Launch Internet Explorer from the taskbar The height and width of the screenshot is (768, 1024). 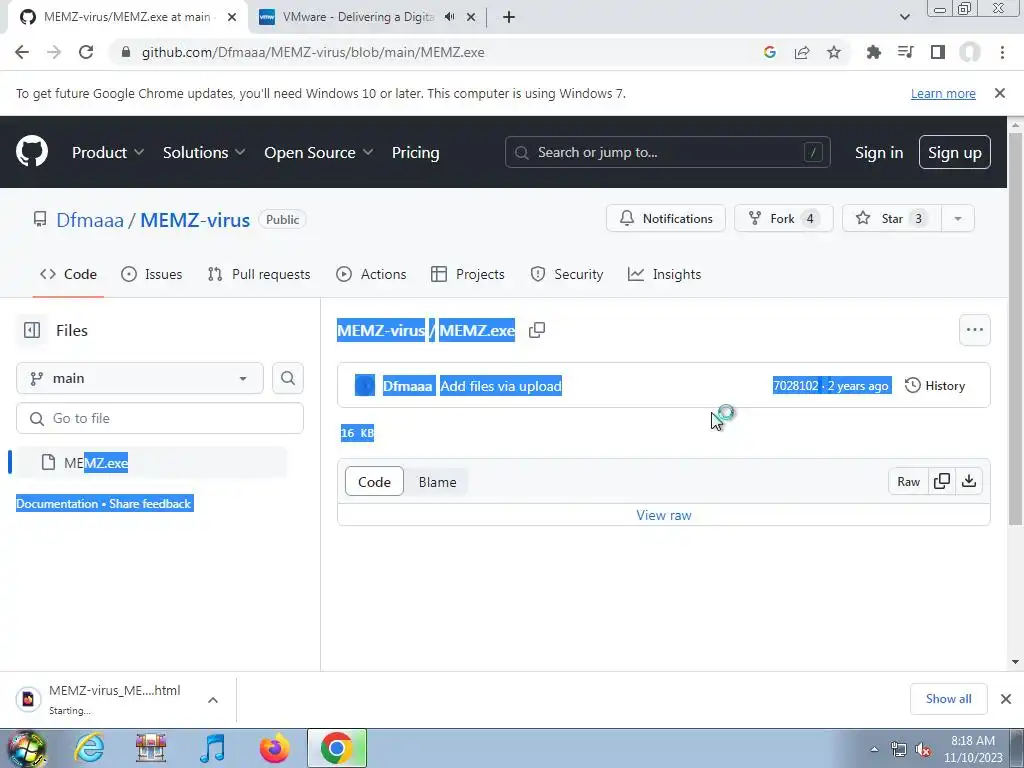89,748
